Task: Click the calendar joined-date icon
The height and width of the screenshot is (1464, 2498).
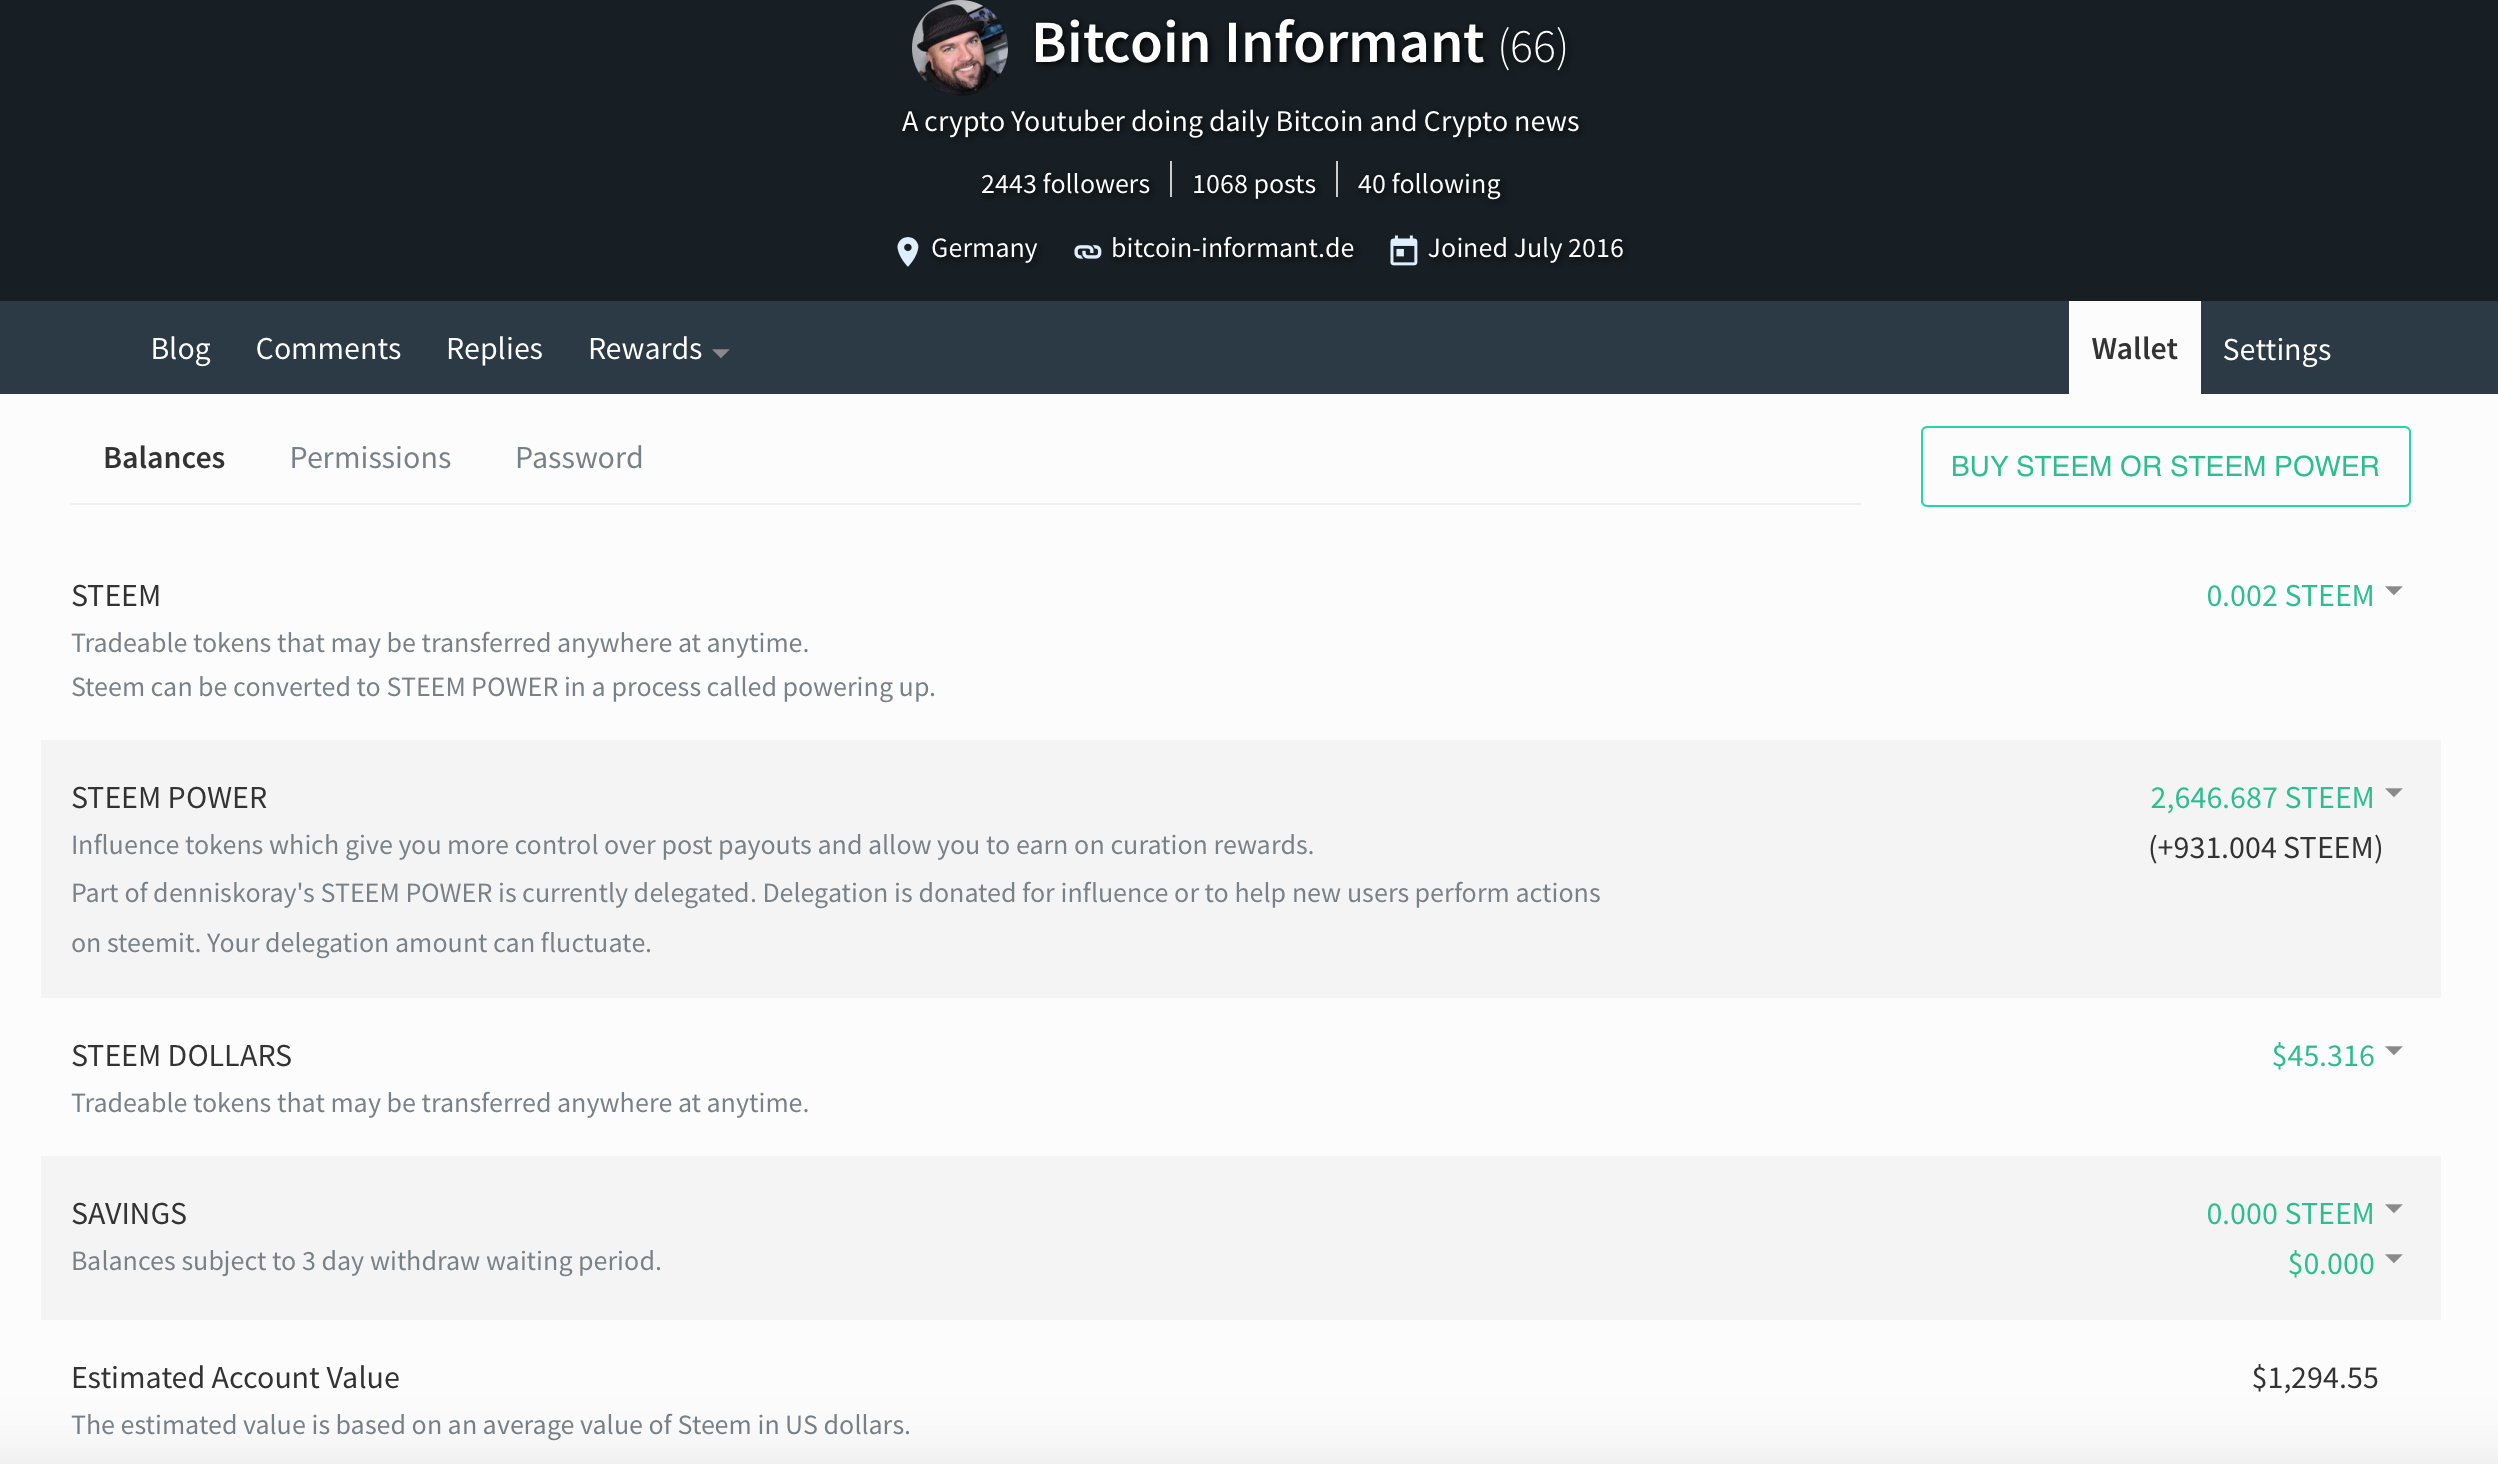Action: click(1403, 251)
